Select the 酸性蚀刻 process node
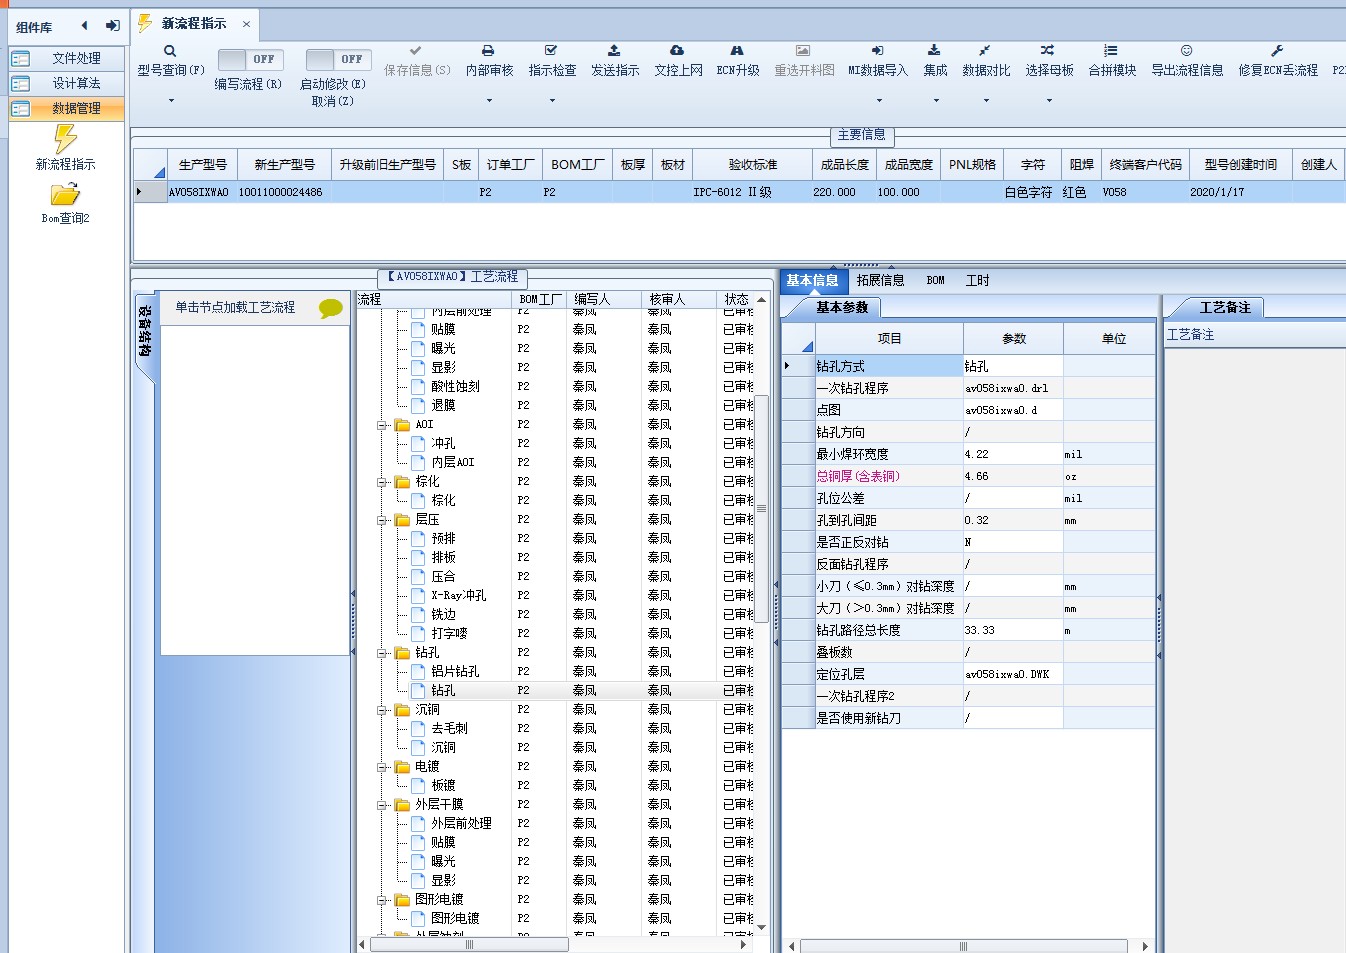The height and width of the screenshot is (953, 1346). click(x=455, y=387)
